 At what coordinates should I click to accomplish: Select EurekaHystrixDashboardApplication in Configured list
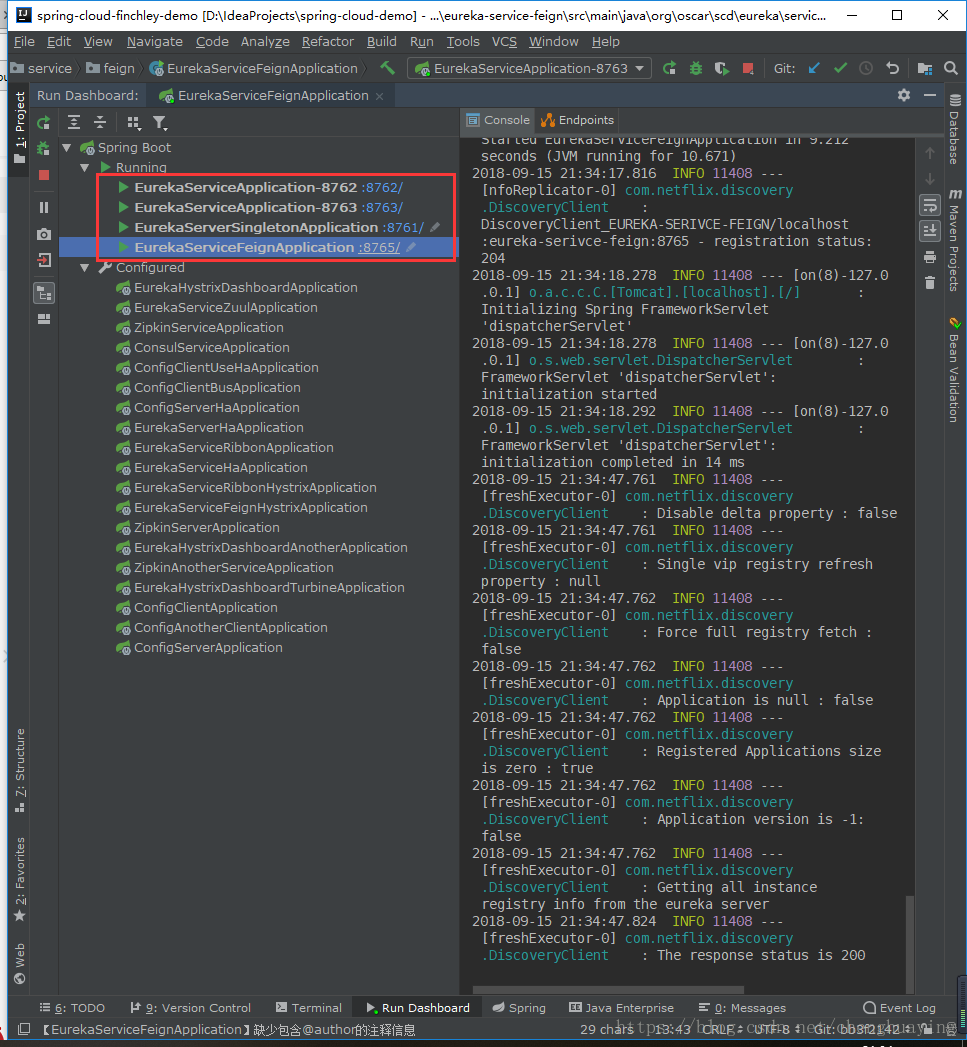point(246,288)
